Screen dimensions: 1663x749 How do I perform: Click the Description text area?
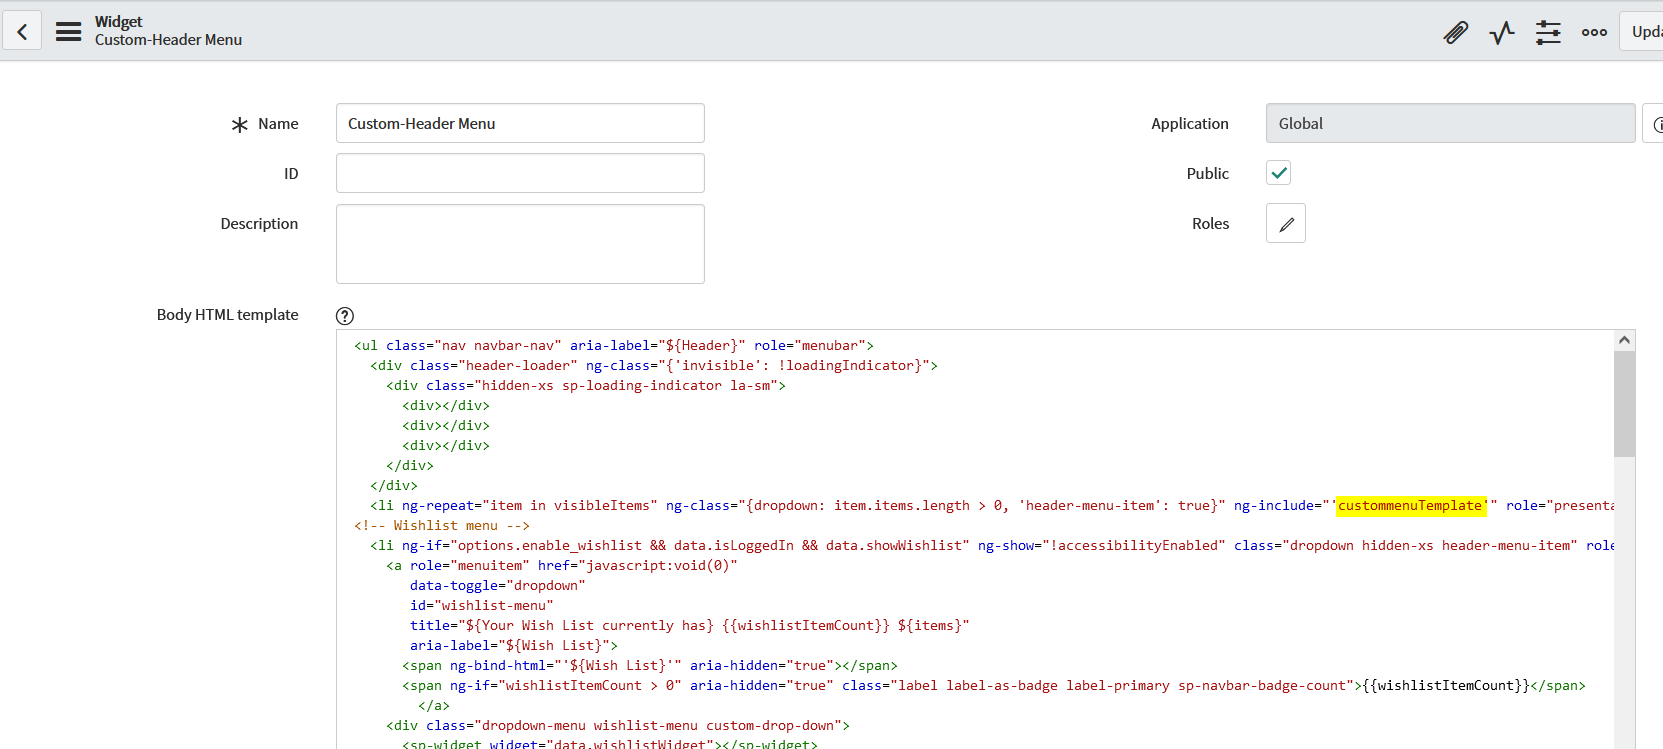520,244
